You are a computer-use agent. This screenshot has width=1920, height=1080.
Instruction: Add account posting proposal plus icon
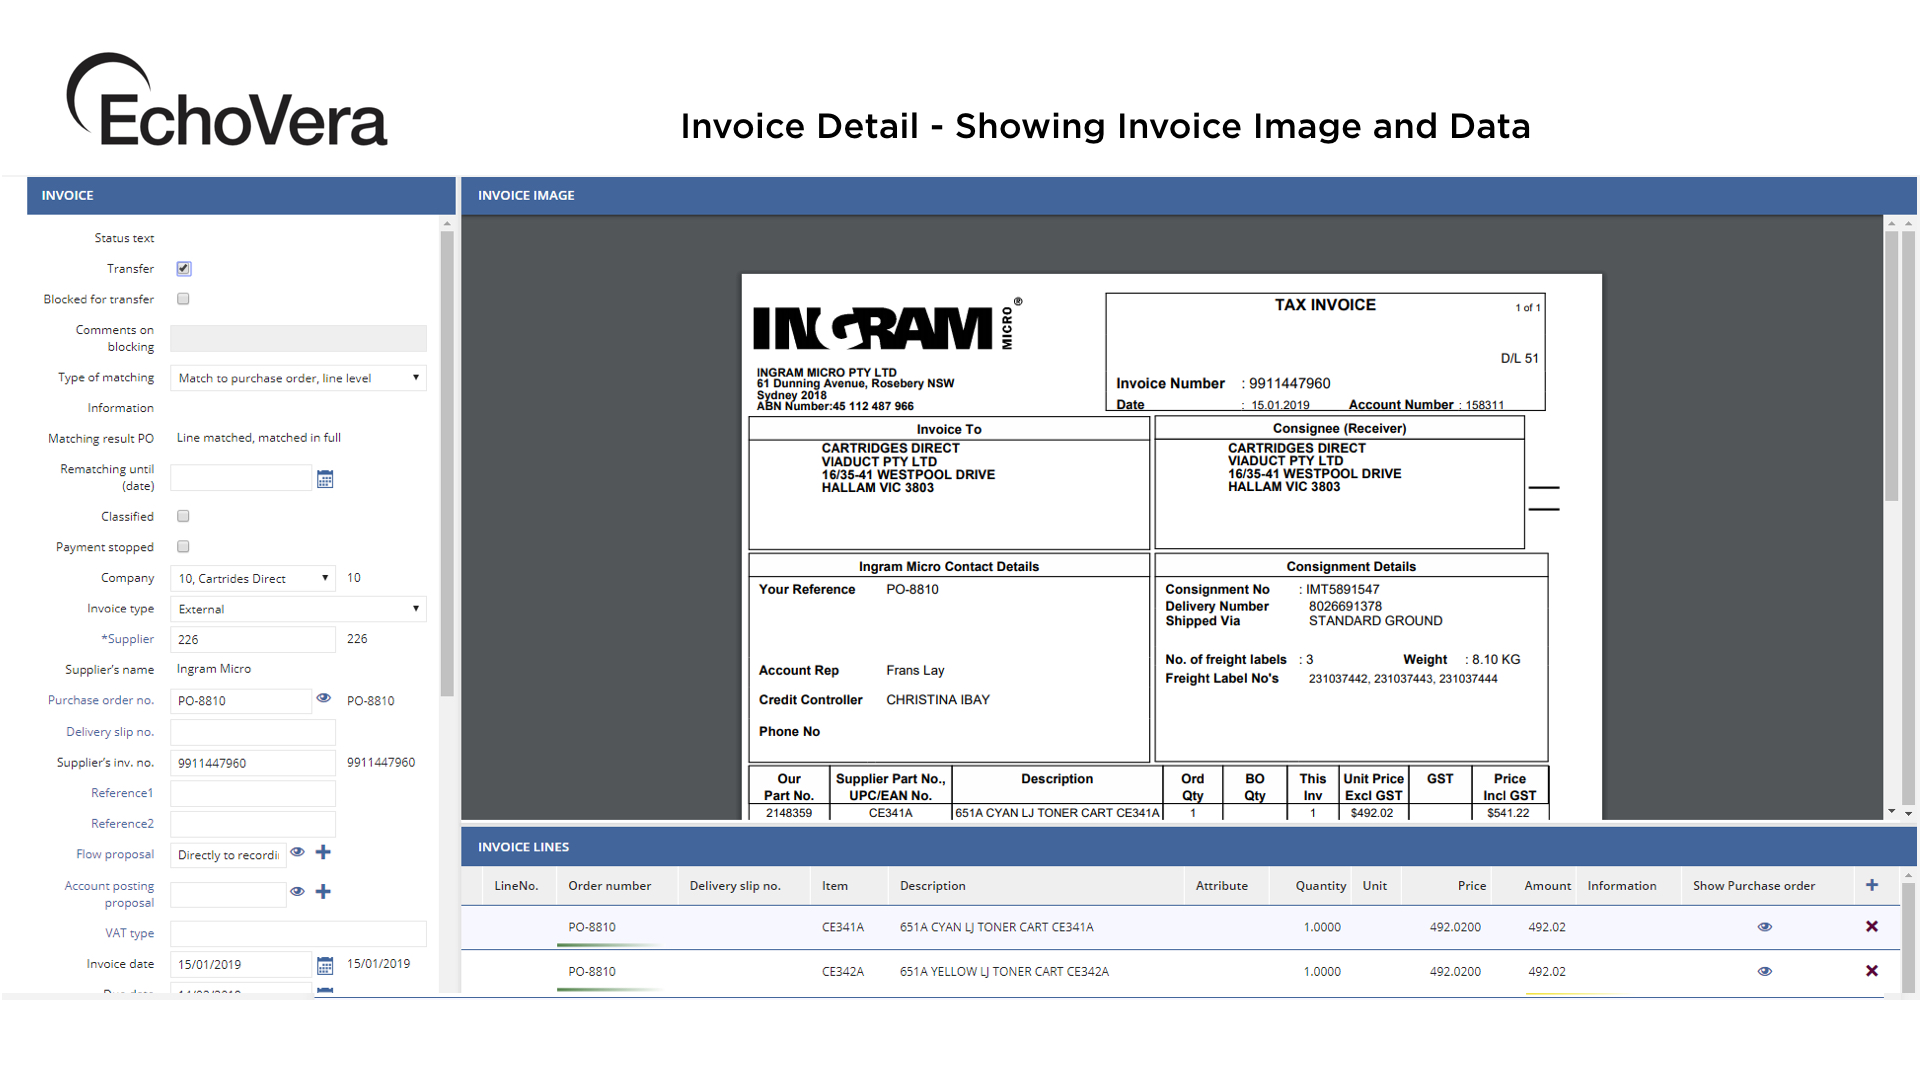pos(323,891)
